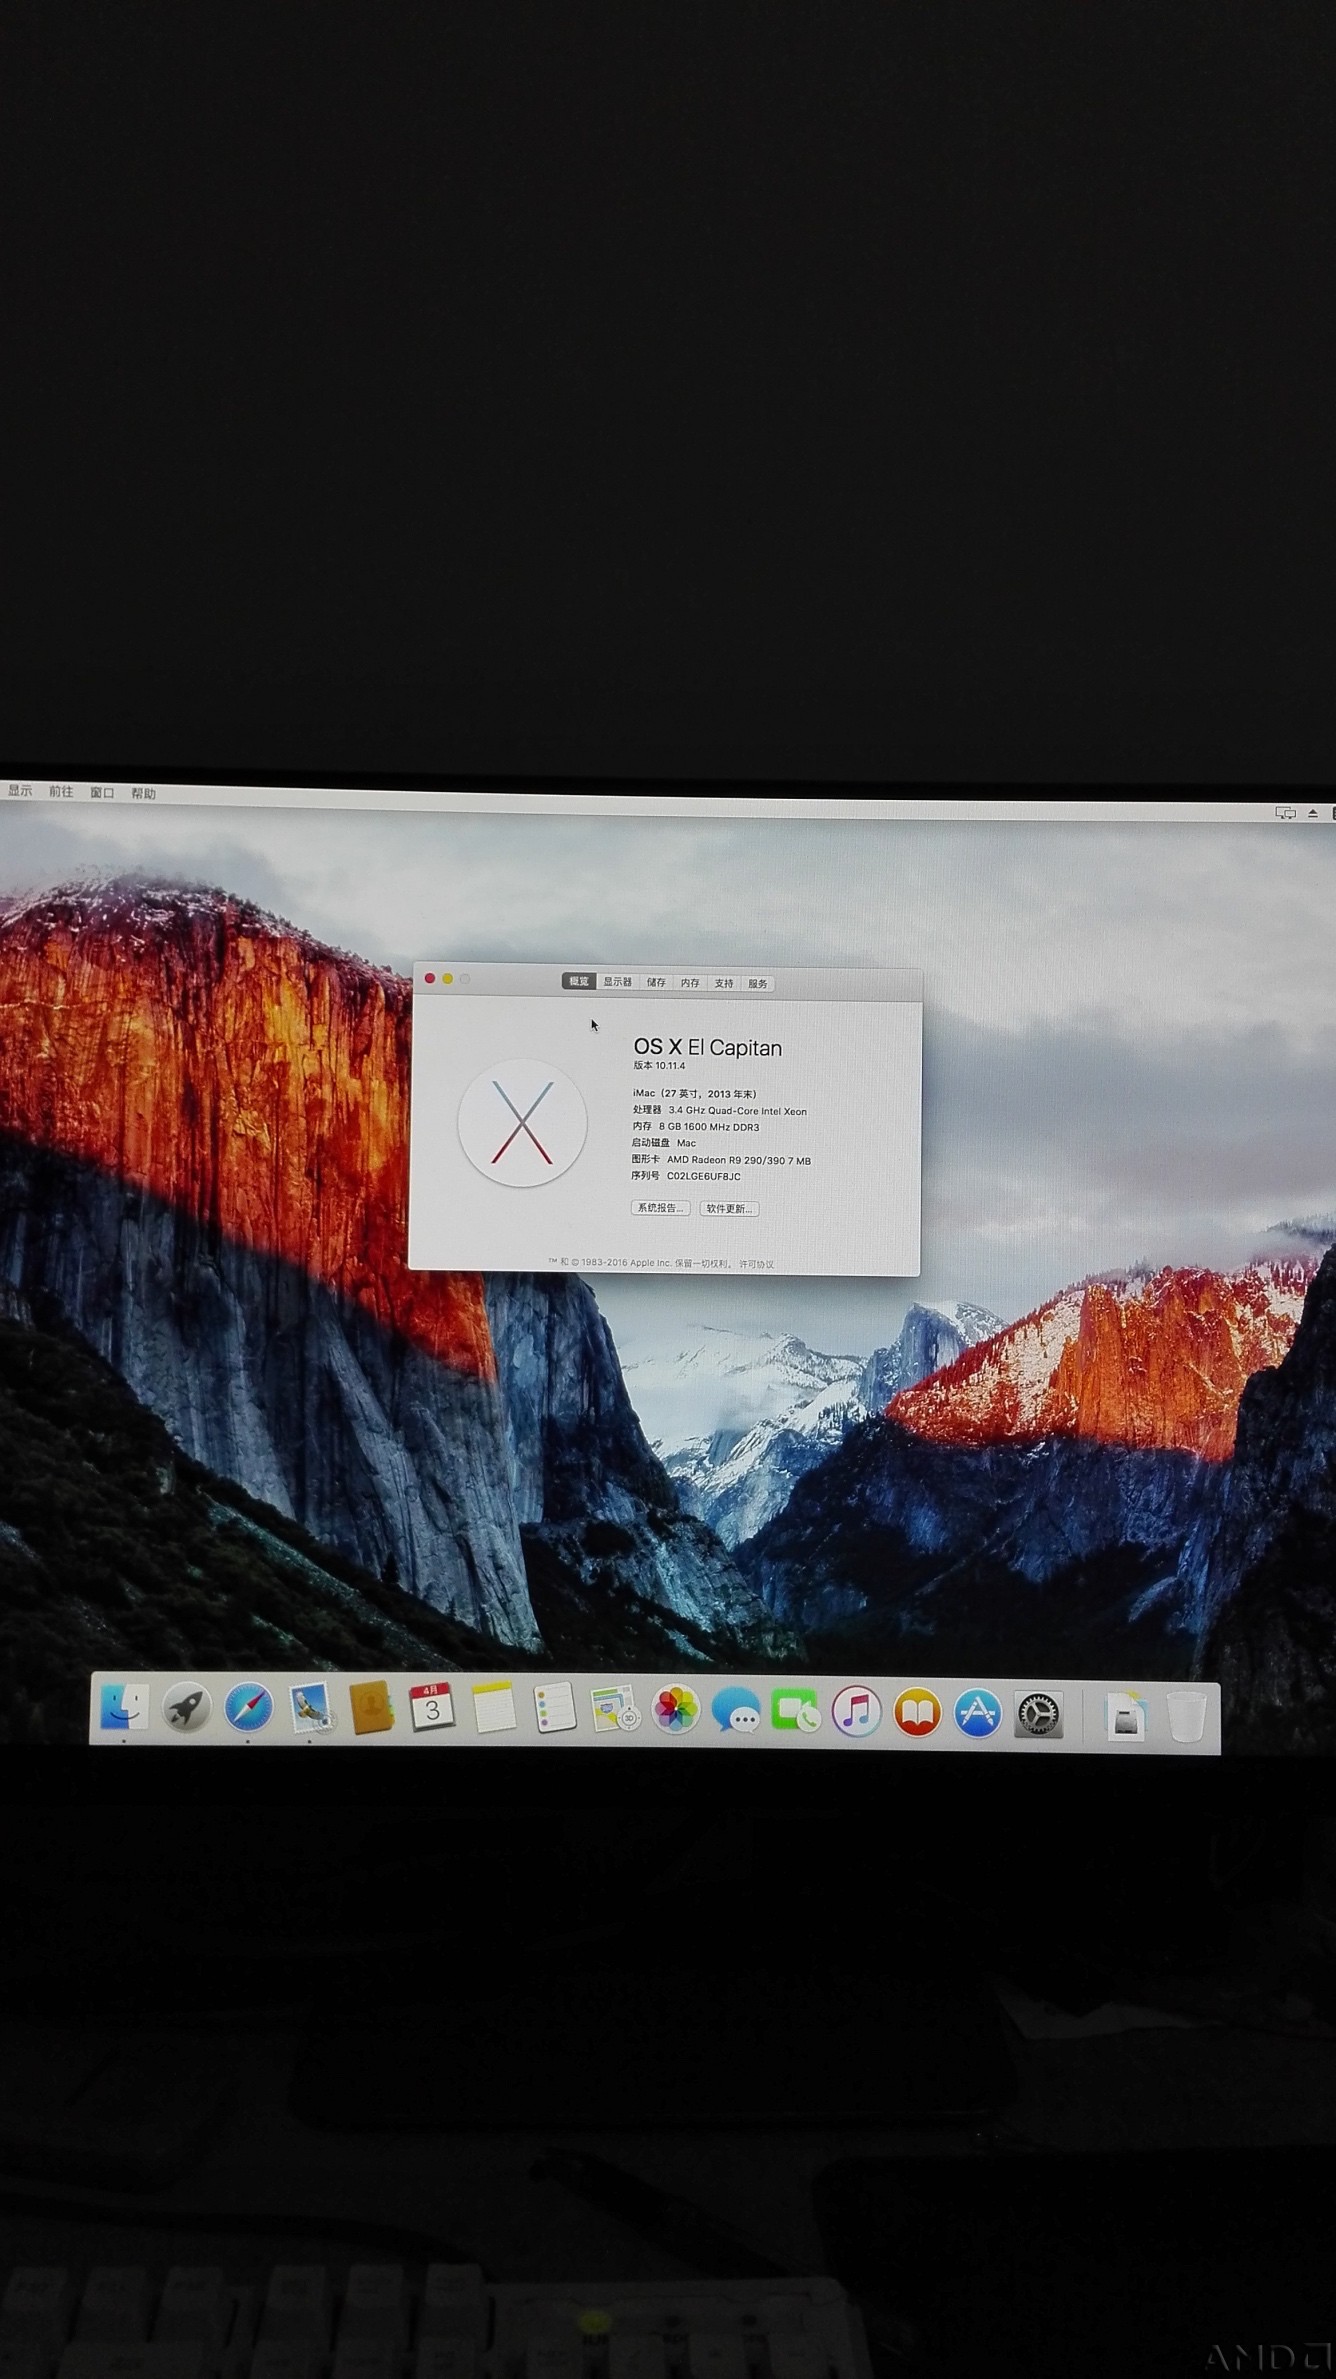Switch to 支持 tab
Image resolution: width=1336 pixels, height=2379 pixels.
[724, 984]
